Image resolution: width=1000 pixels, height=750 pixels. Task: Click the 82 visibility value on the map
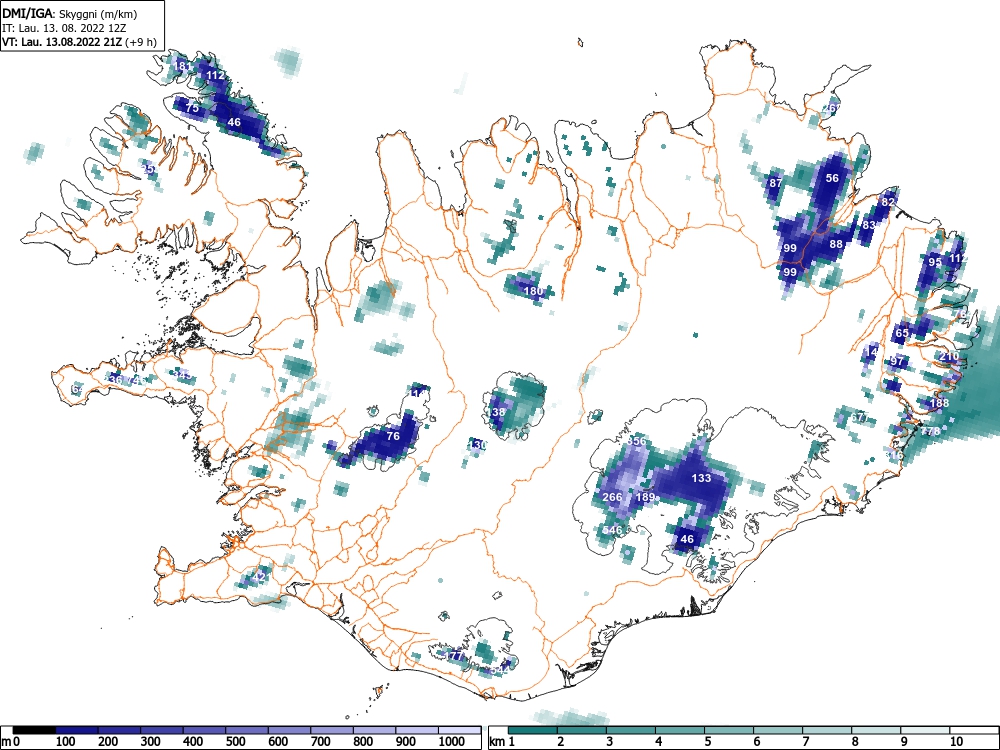click(x=888, y=202)
